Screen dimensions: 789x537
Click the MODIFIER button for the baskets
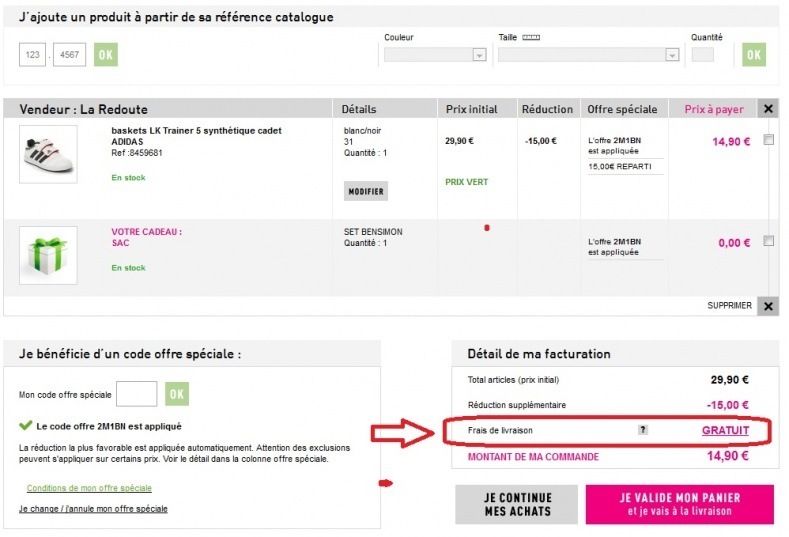click(x=365, y=191)
